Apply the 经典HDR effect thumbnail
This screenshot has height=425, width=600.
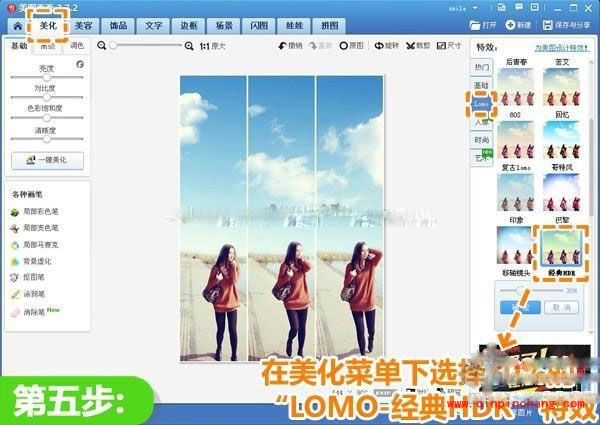[561, 248]
